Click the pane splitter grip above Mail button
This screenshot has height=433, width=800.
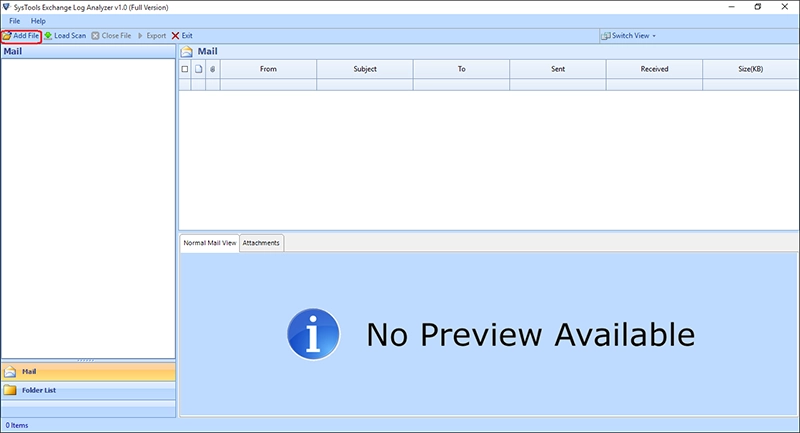tap(85, 361)
